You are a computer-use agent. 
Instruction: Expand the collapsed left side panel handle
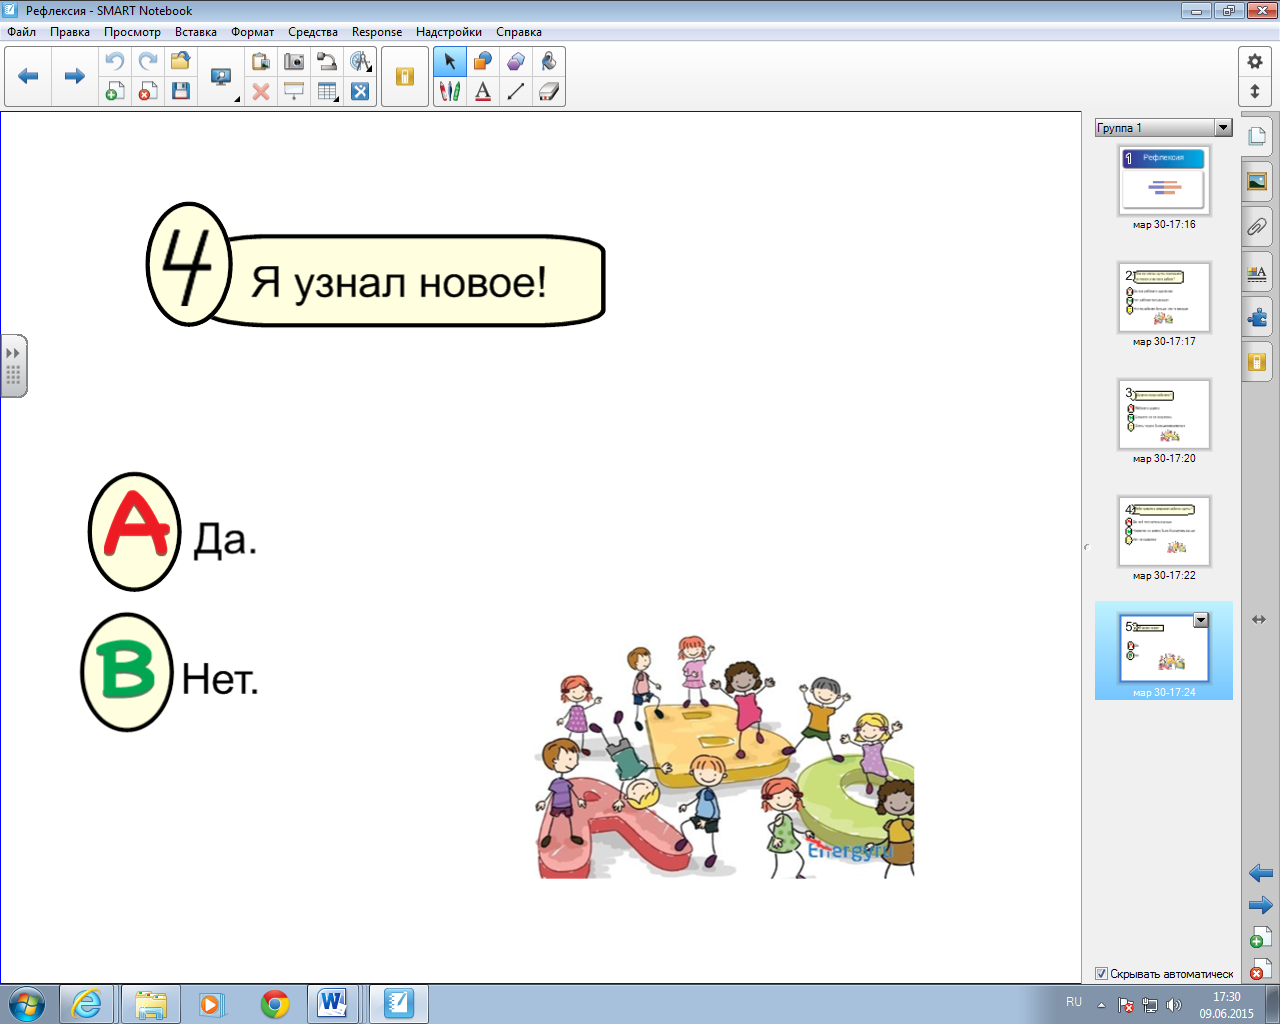point(13,366)
